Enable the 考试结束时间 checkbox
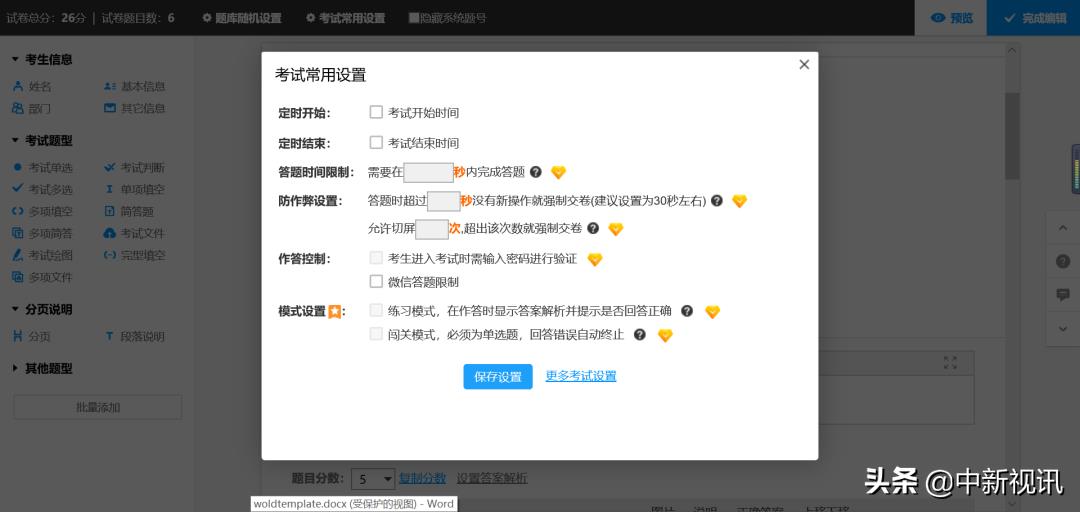Viewport: 1080px width, 512px height. click(376, 142)
